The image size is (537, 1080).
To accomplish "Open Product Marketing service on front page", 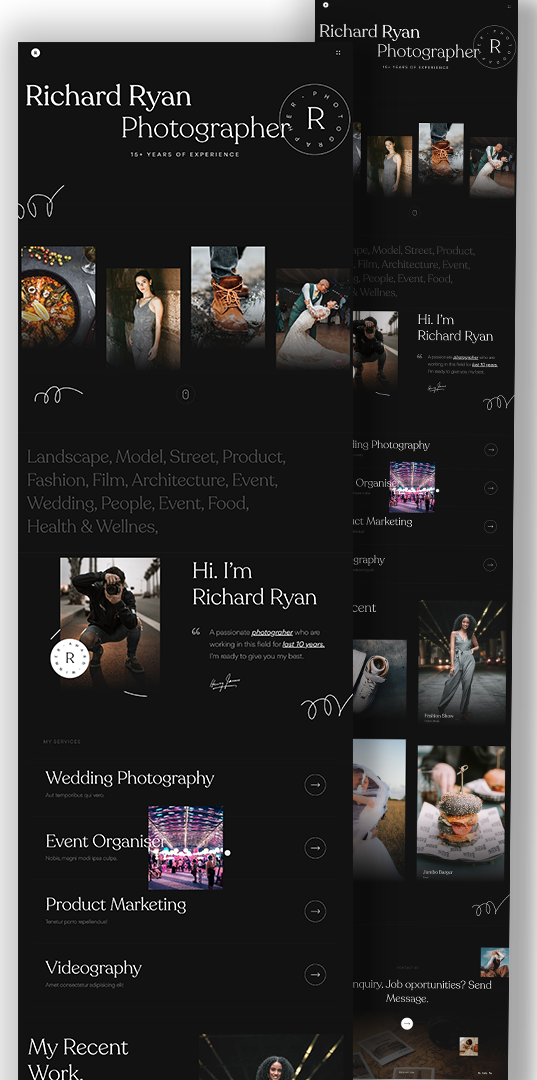I will point(116,904).
